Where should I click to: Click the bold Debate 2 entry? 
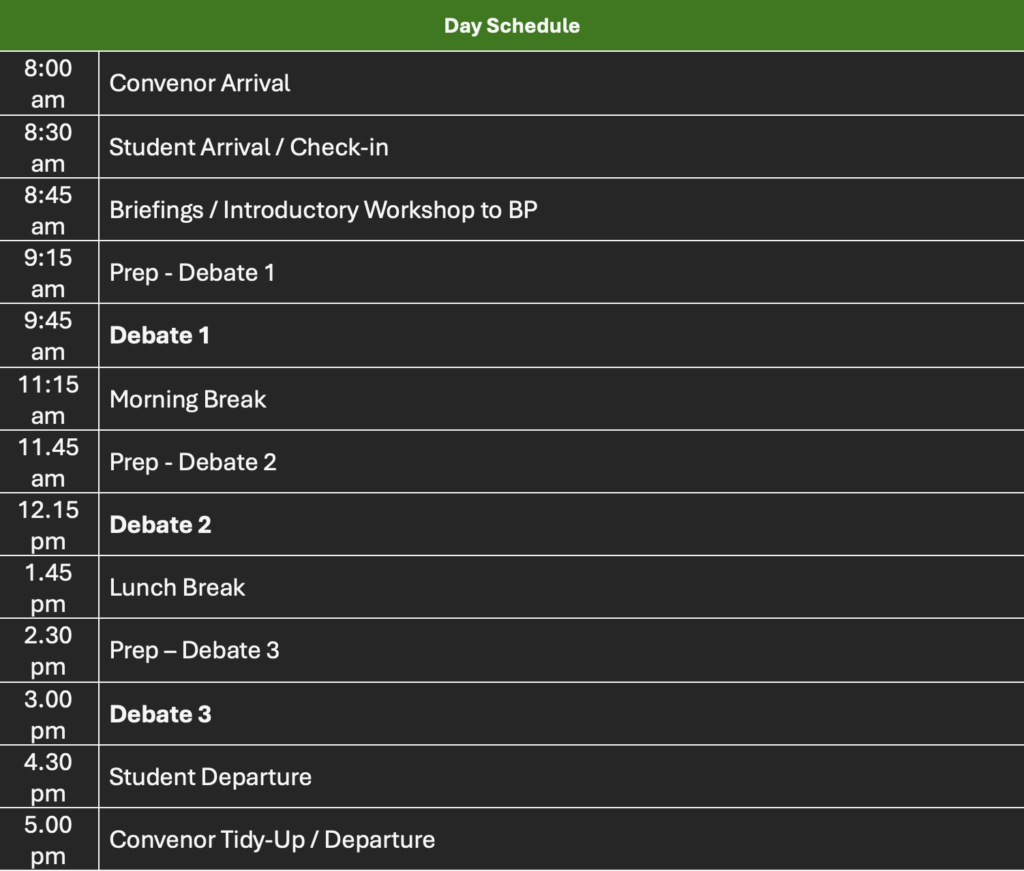pyautogui.click(x=160, y=524)
